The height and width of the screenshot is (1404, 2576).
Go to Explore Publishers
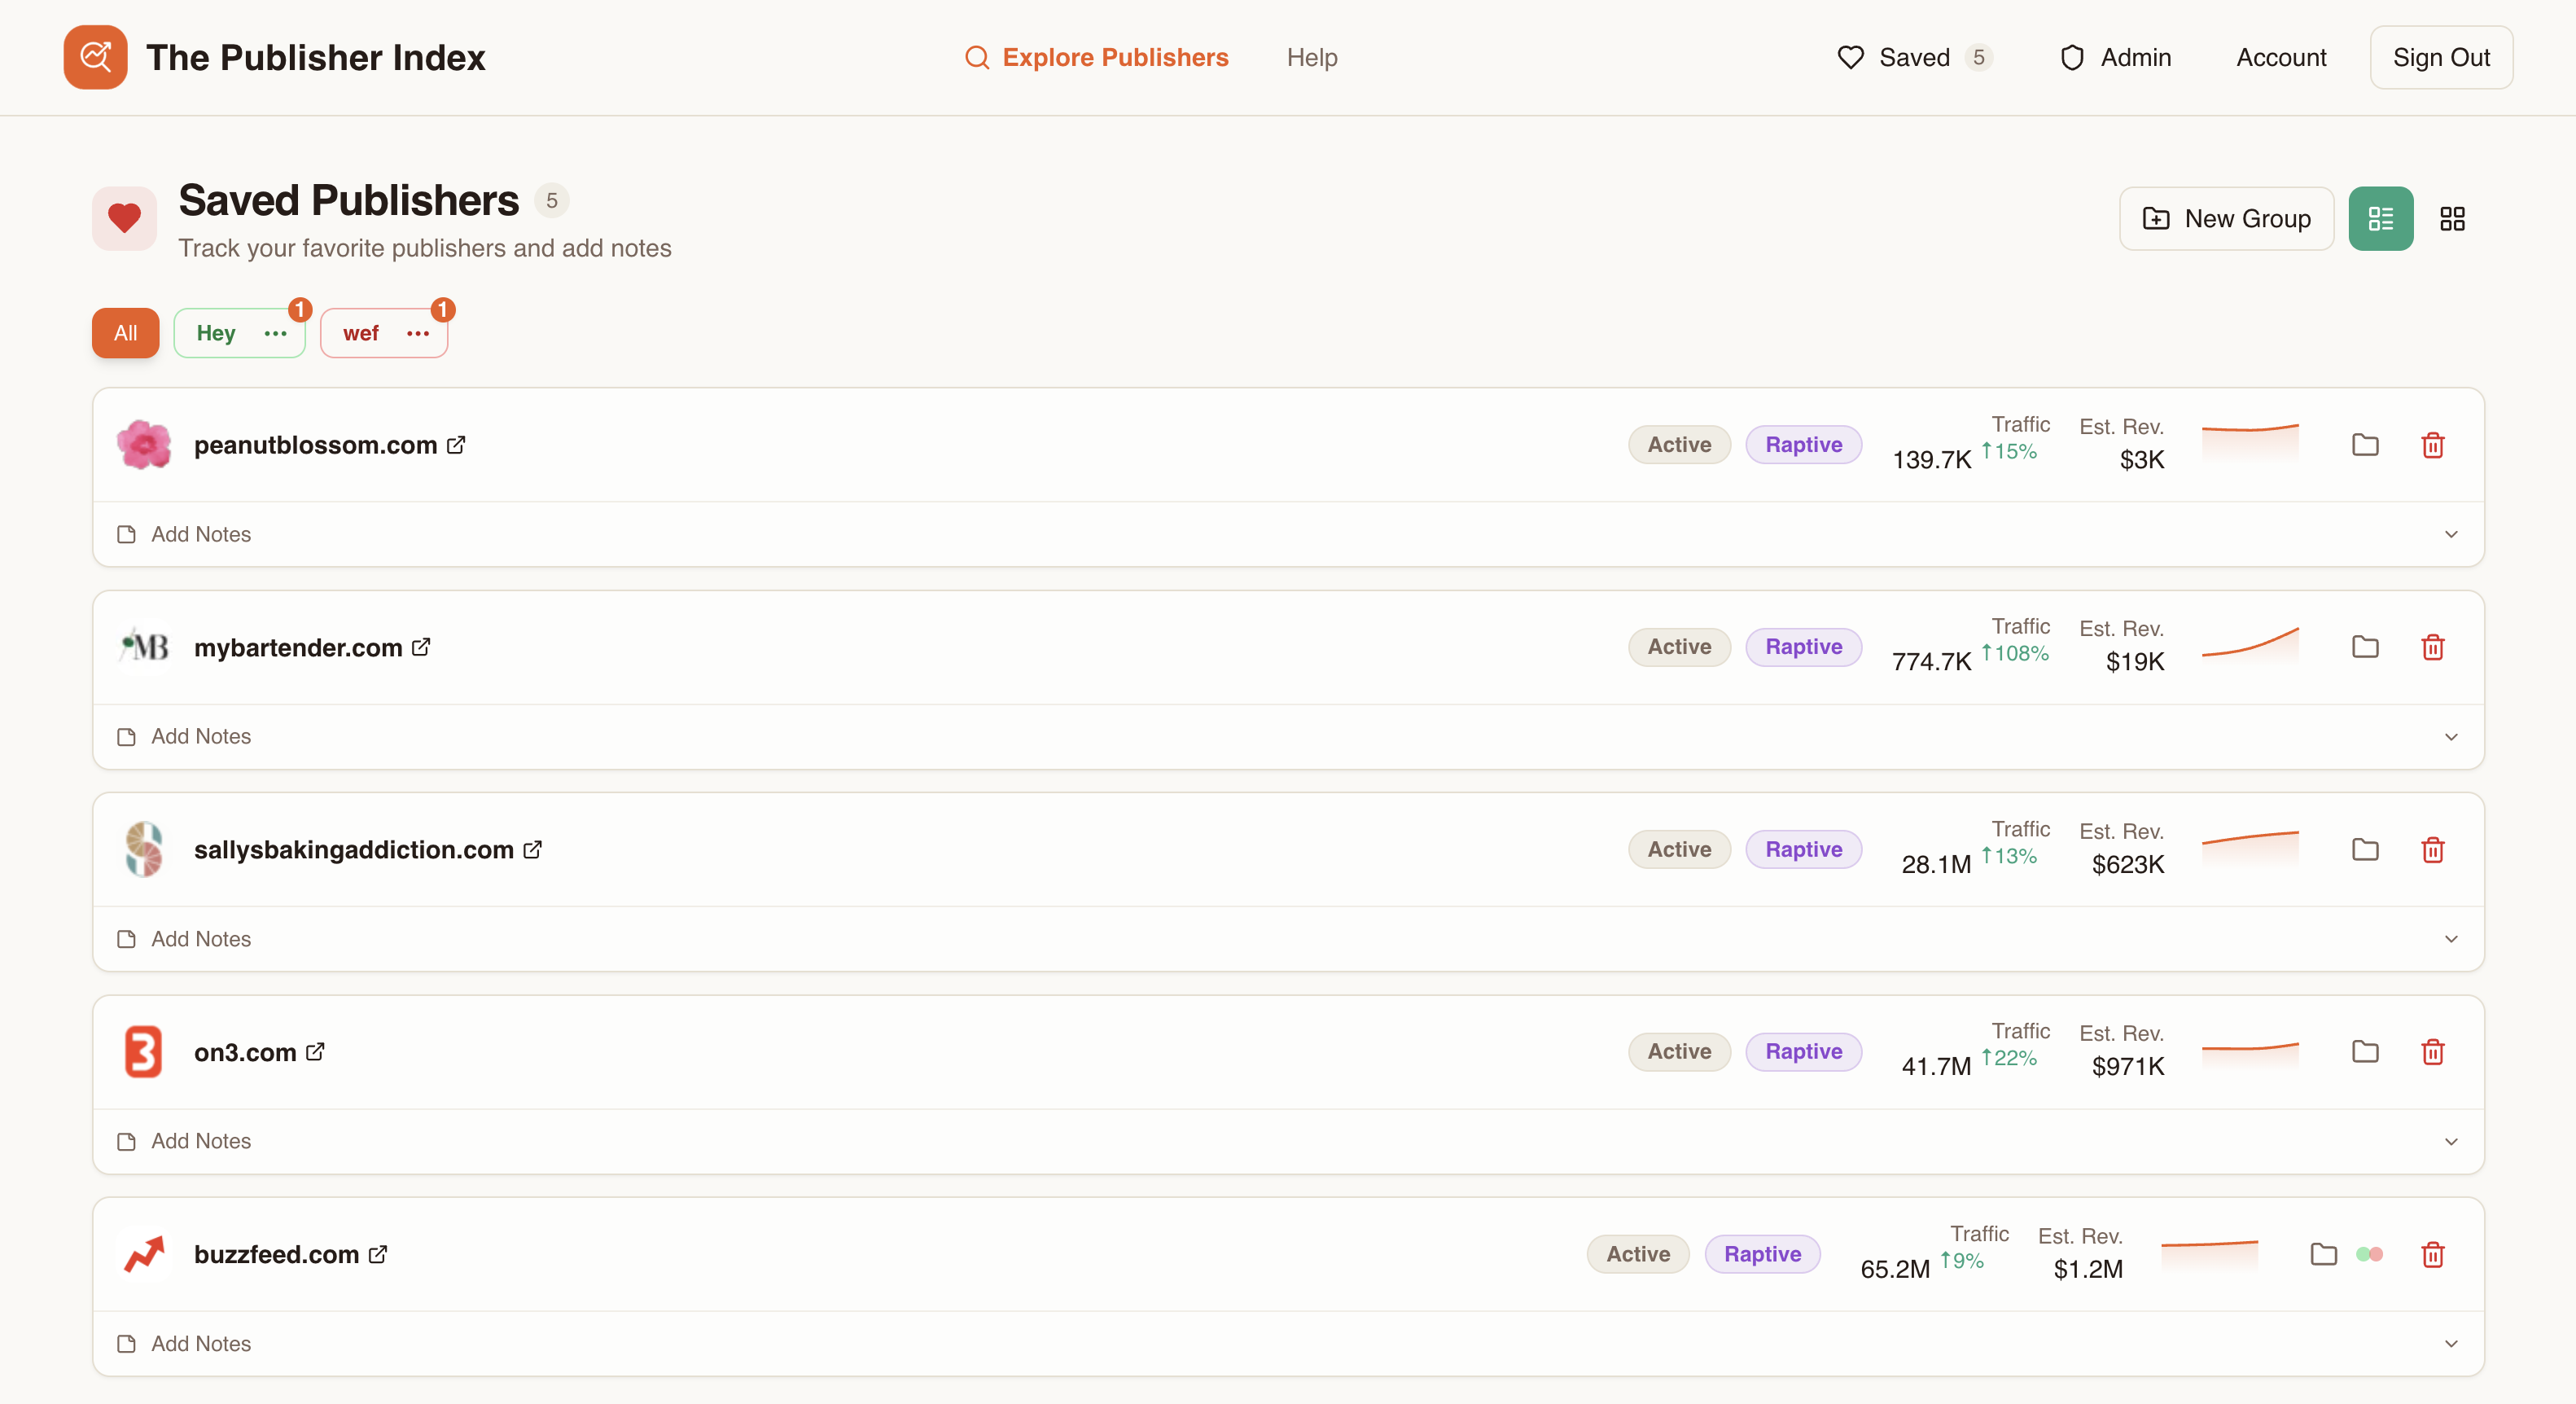coord(1096,57)
